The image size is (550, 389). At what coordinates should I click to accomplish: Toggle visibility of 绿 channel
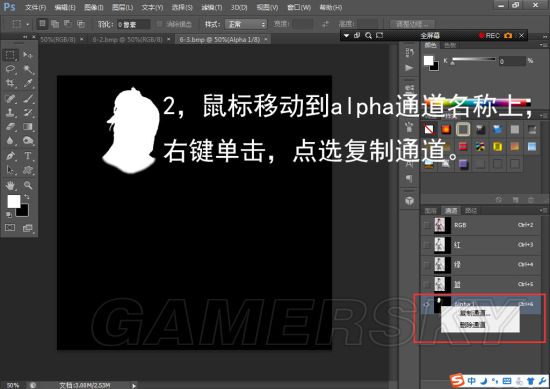427,264
